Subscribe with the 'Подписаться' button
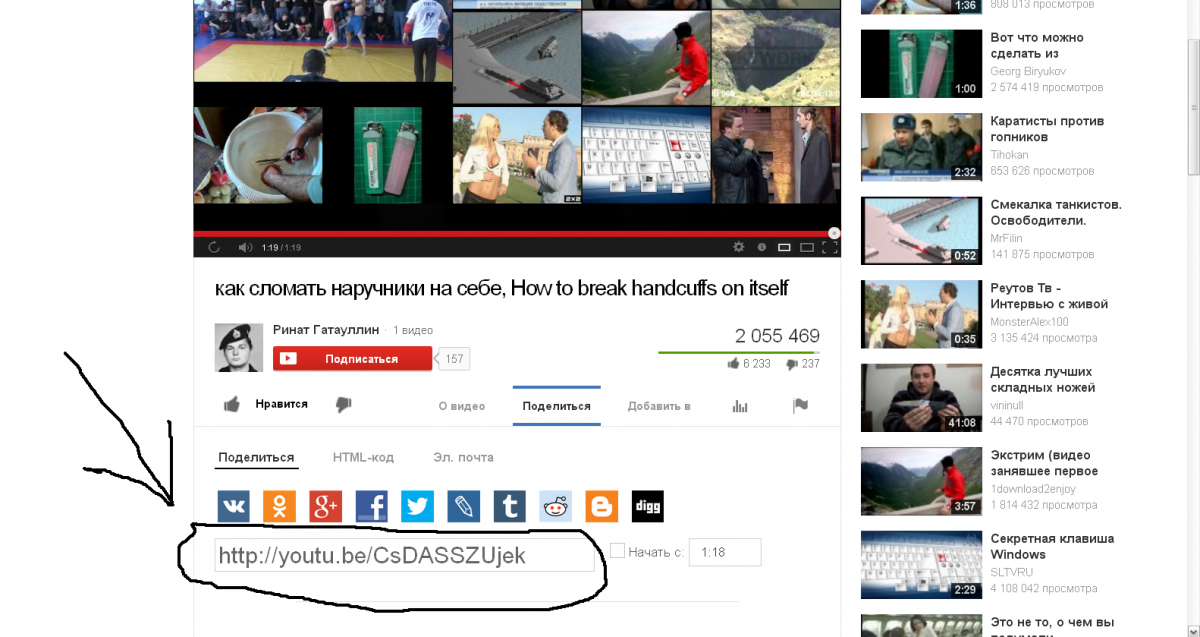The width and height of the screenshot is (1200, 637). pyautogui.click(x=352, y=359)
